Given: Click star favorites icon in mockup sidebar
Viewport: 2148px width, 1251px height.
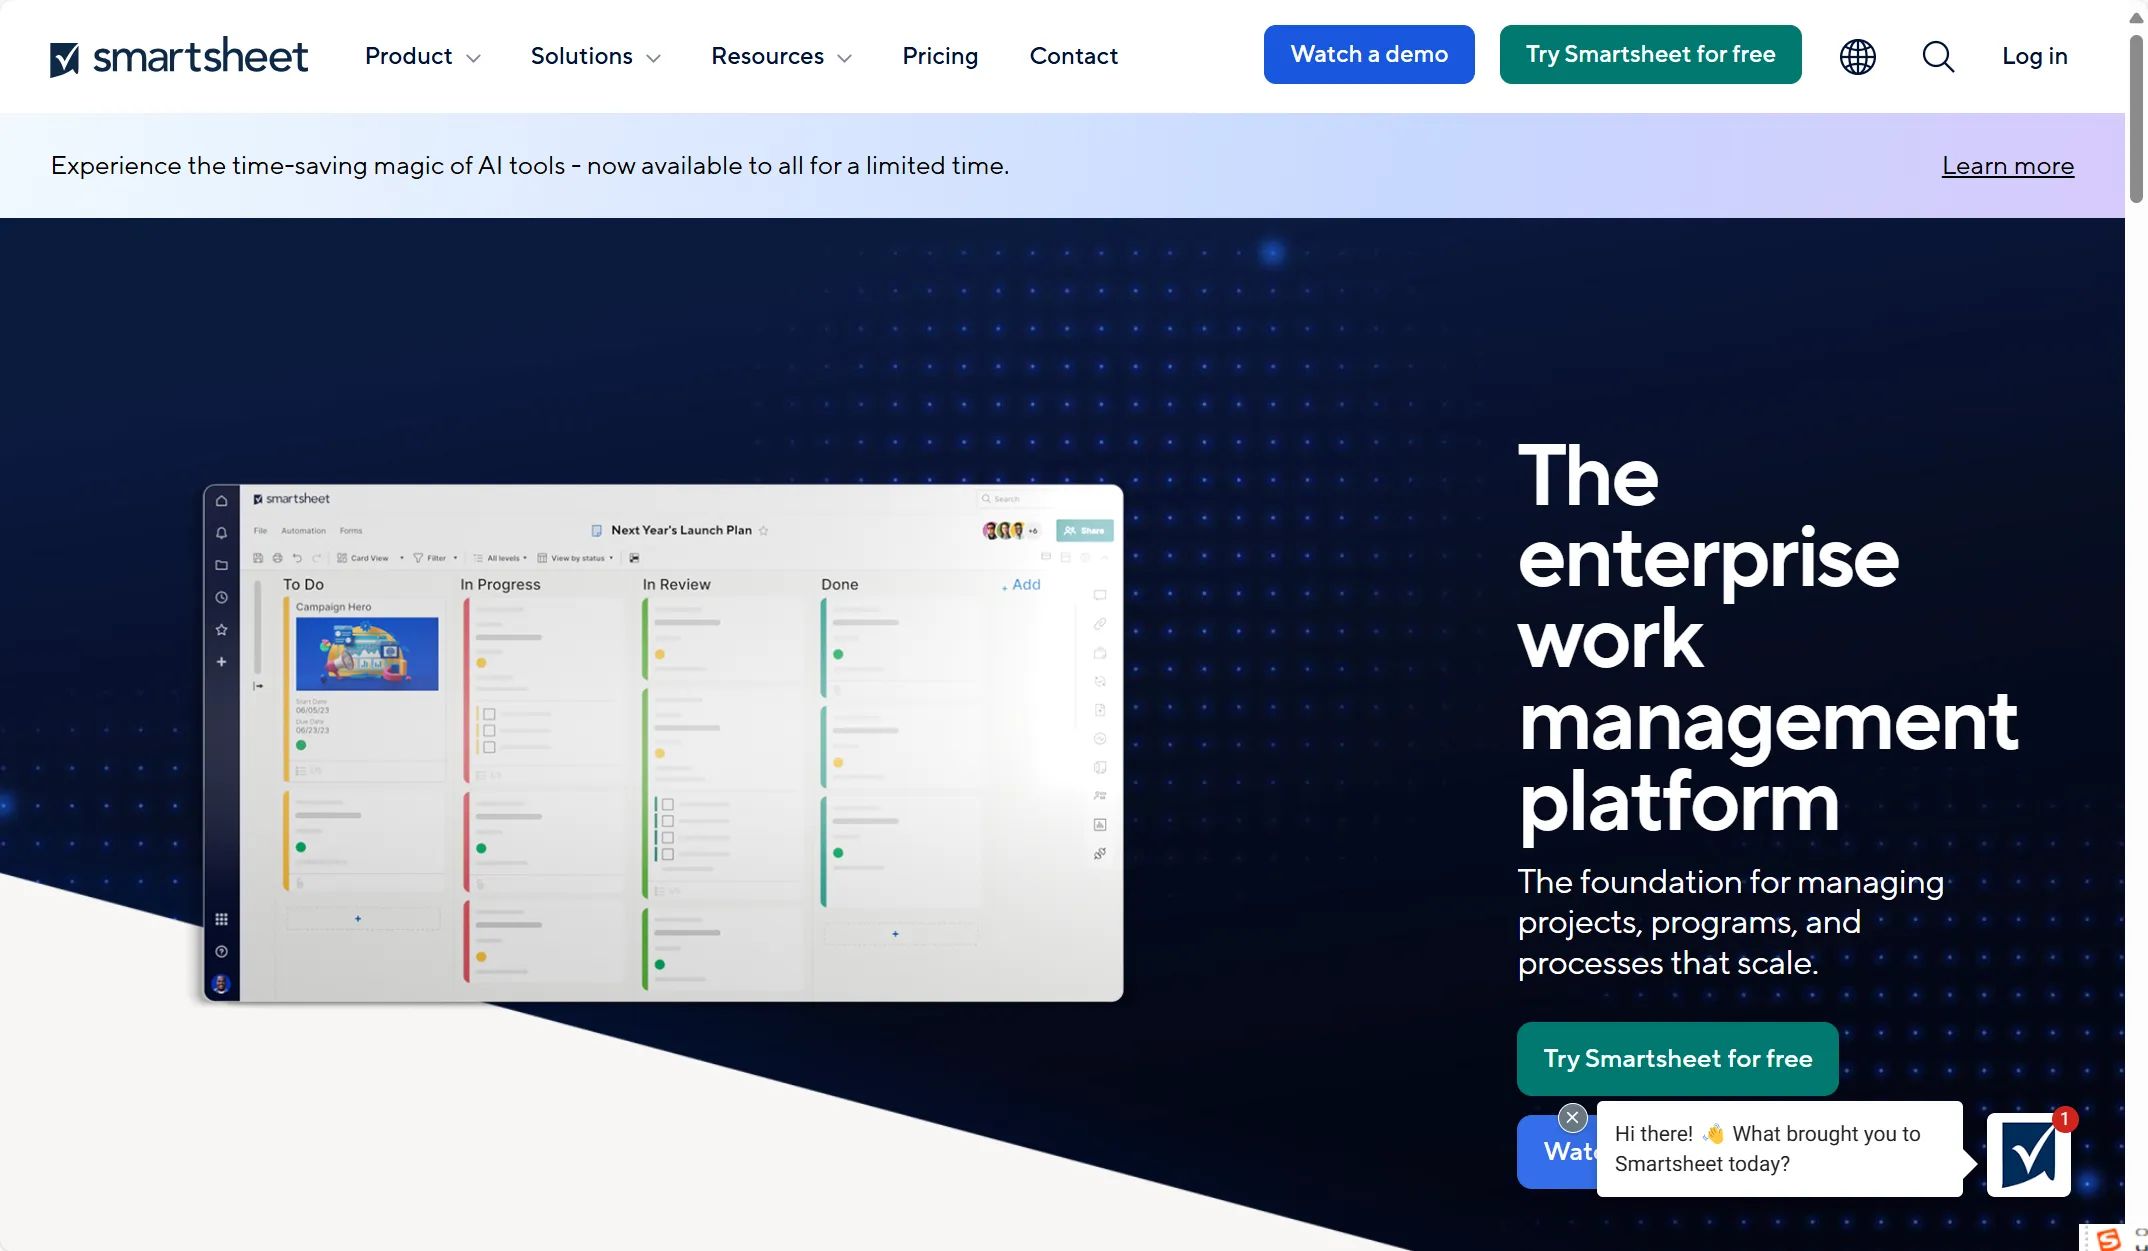Looking at the screenshot, I should click(x=221, y=629).
